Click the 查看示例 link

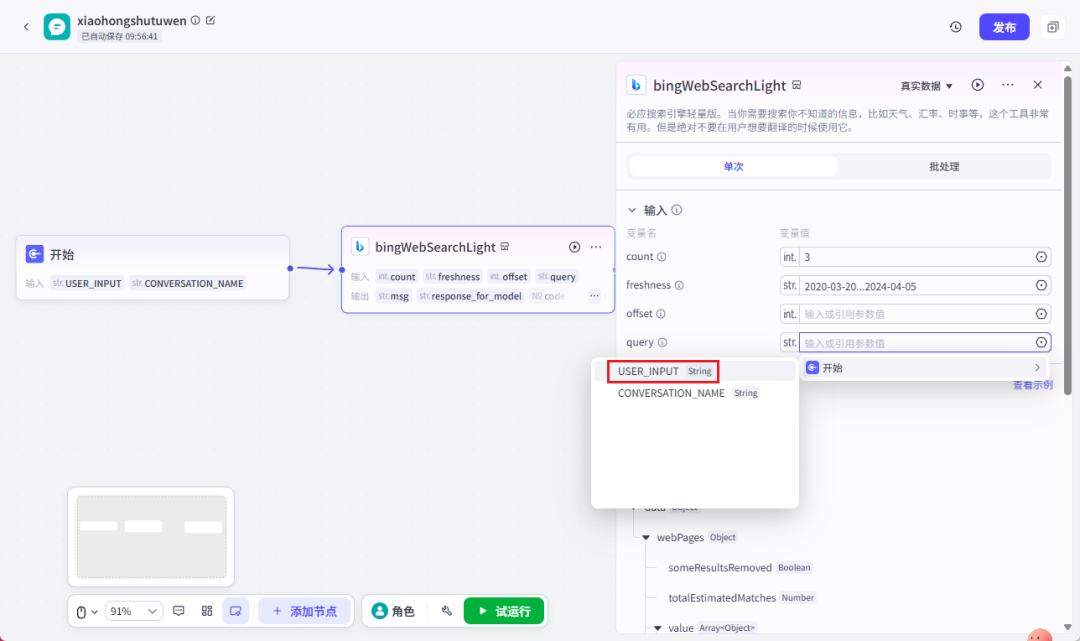tap(1032, 385)
